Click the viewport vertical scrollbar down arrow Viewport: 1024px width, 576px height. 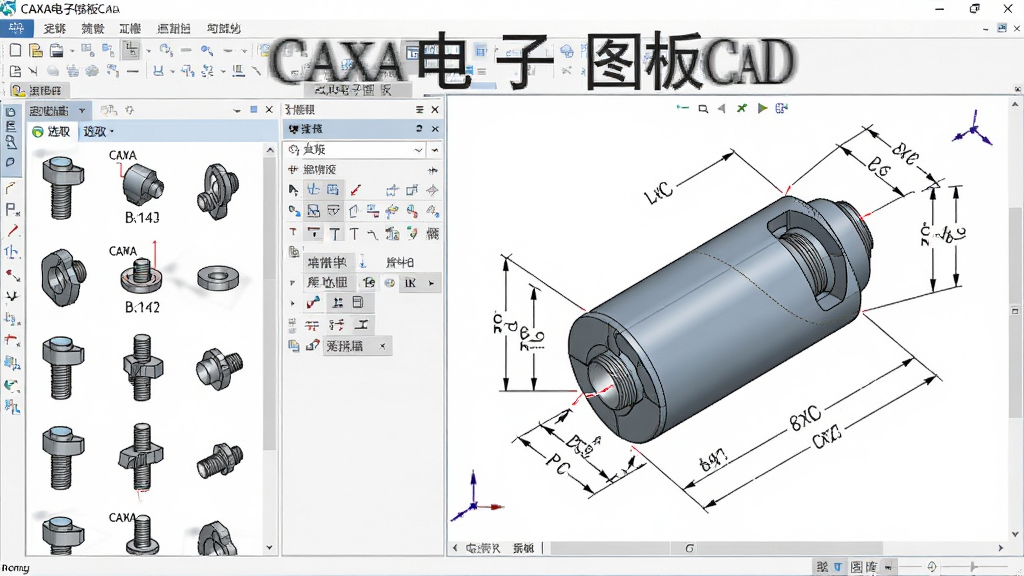(1015, 534)
